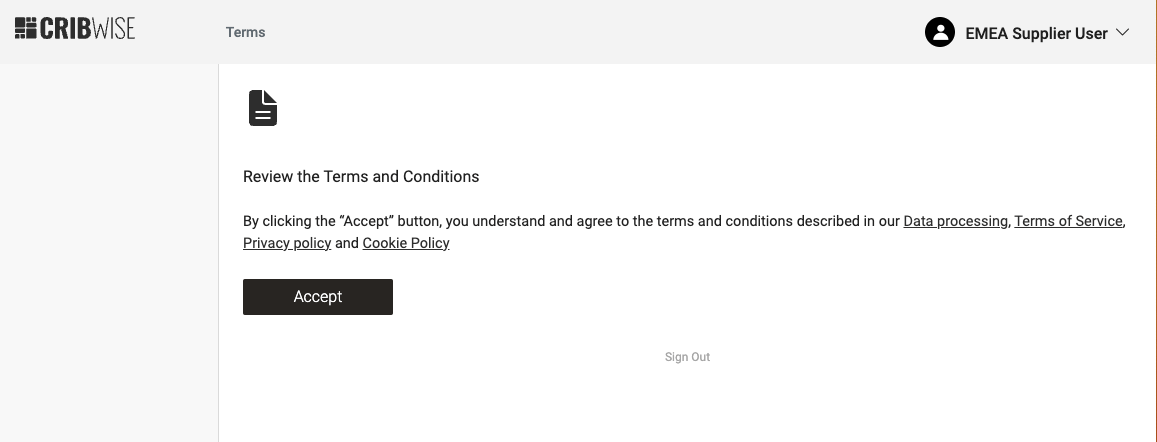Click the sidebar vertical divider line
This screenshot has height=442, width=1157.
218,250
